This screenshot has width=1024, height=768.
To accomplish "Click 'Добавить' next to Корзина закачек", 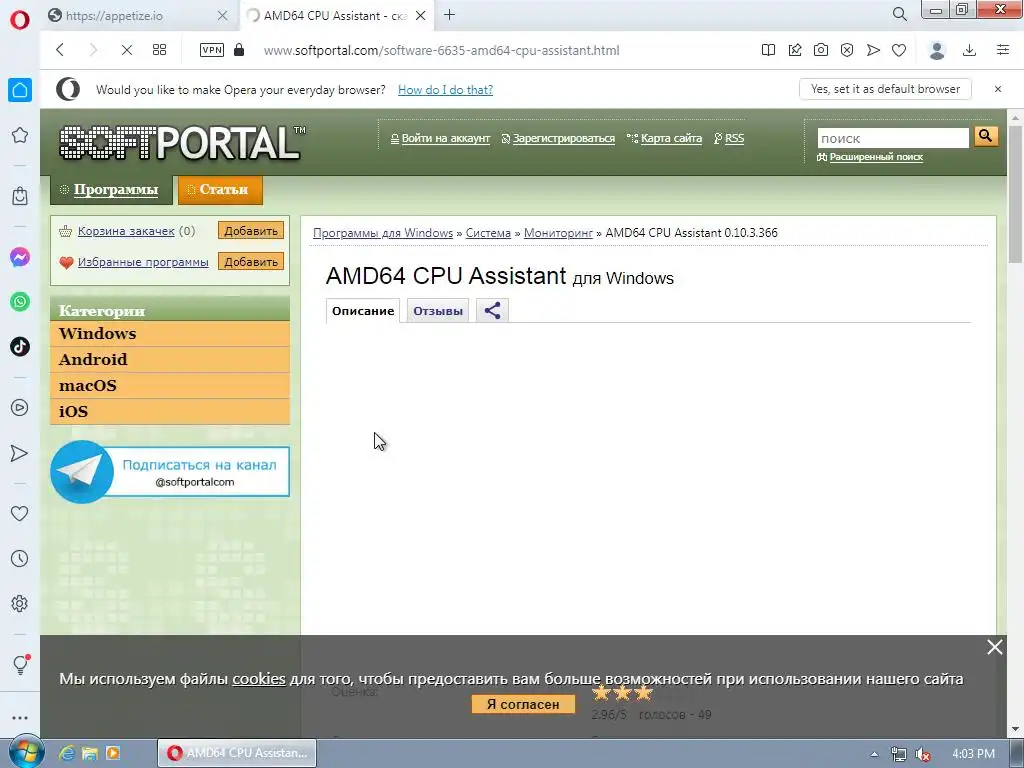I will [x=251, y=231].
